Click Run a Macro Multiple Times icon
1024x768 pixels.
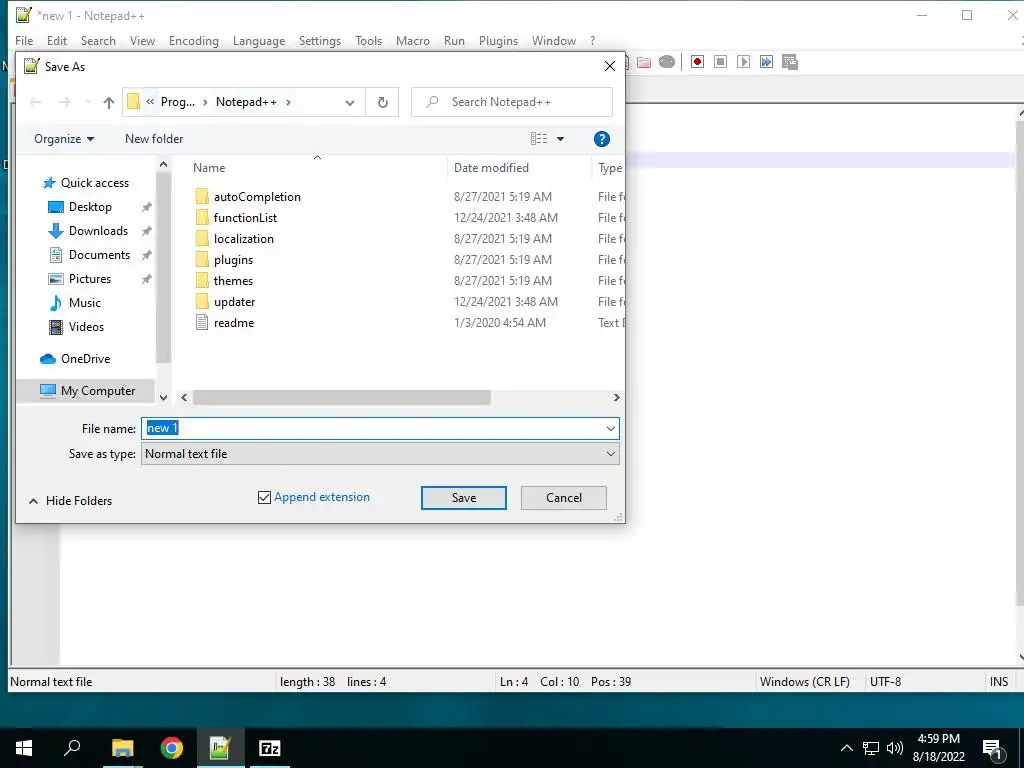[766, 62]
